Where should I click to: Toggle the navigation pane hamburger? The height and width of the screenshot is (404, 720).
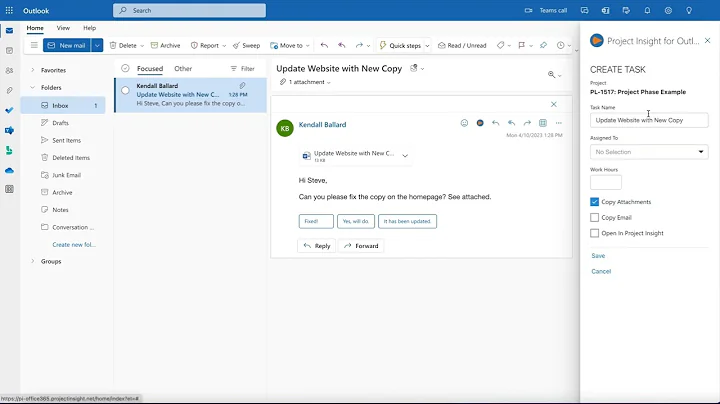coord(34,45)
